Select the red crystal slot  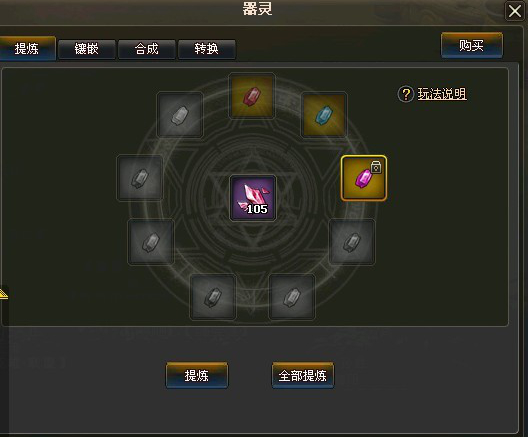[252, 96]
